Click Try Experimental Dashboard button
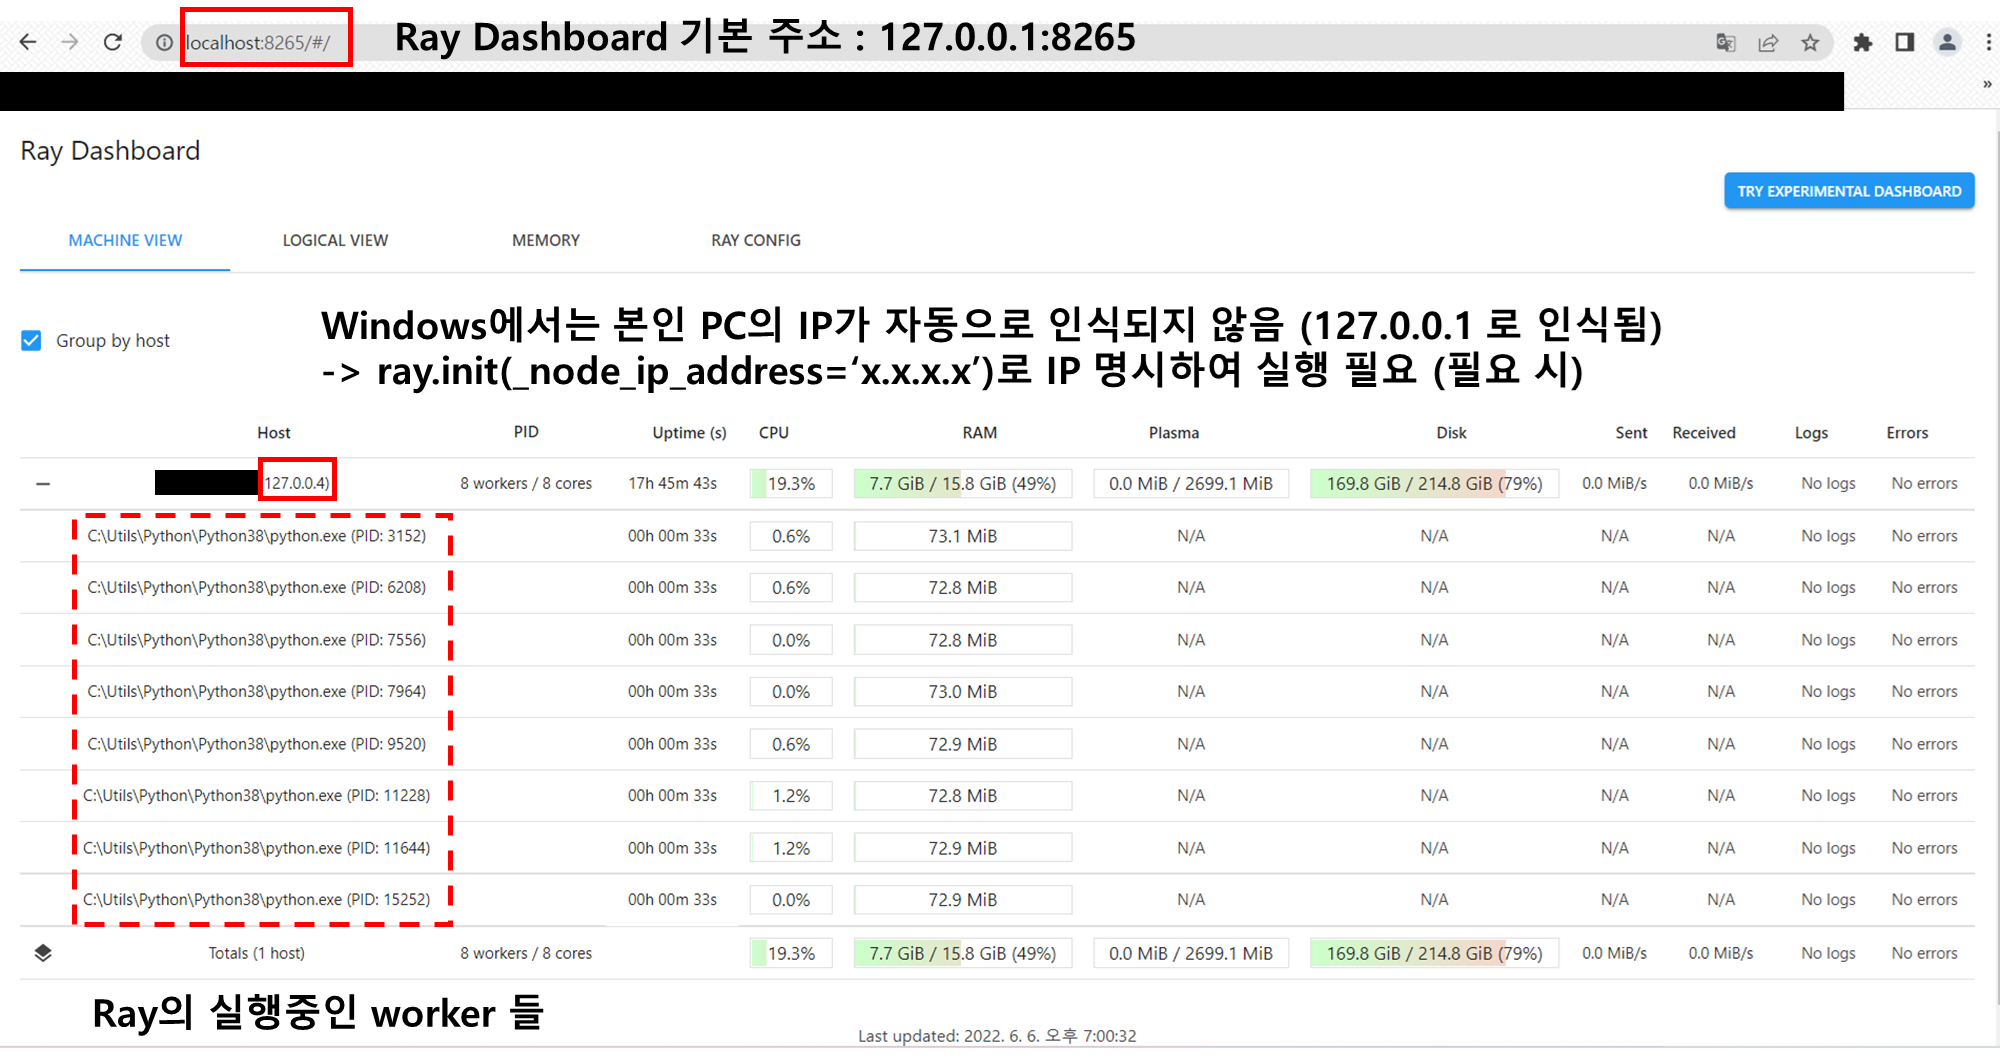This screenshot has height=1058, width=2000. 1849,191
